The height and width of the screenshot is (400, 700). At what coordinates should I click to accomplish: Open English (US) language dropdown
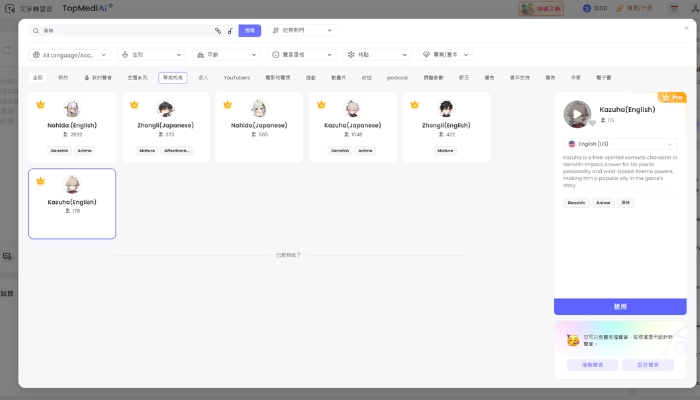[620, 144]
